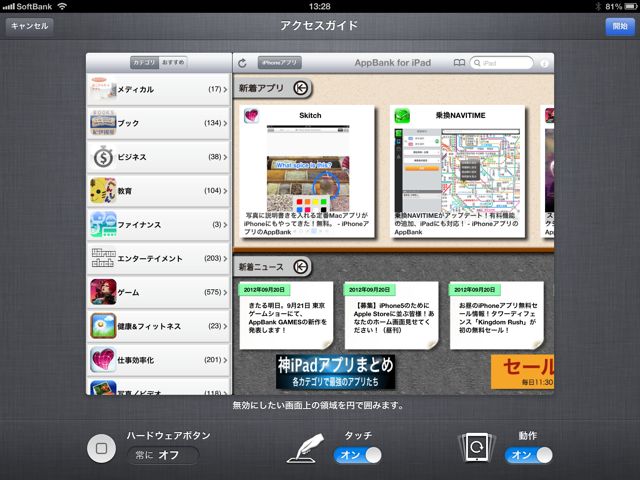Screen dimensions: 640x480
Task: Click the ファイナンス category icon
Action: click(x=103, y=224)
